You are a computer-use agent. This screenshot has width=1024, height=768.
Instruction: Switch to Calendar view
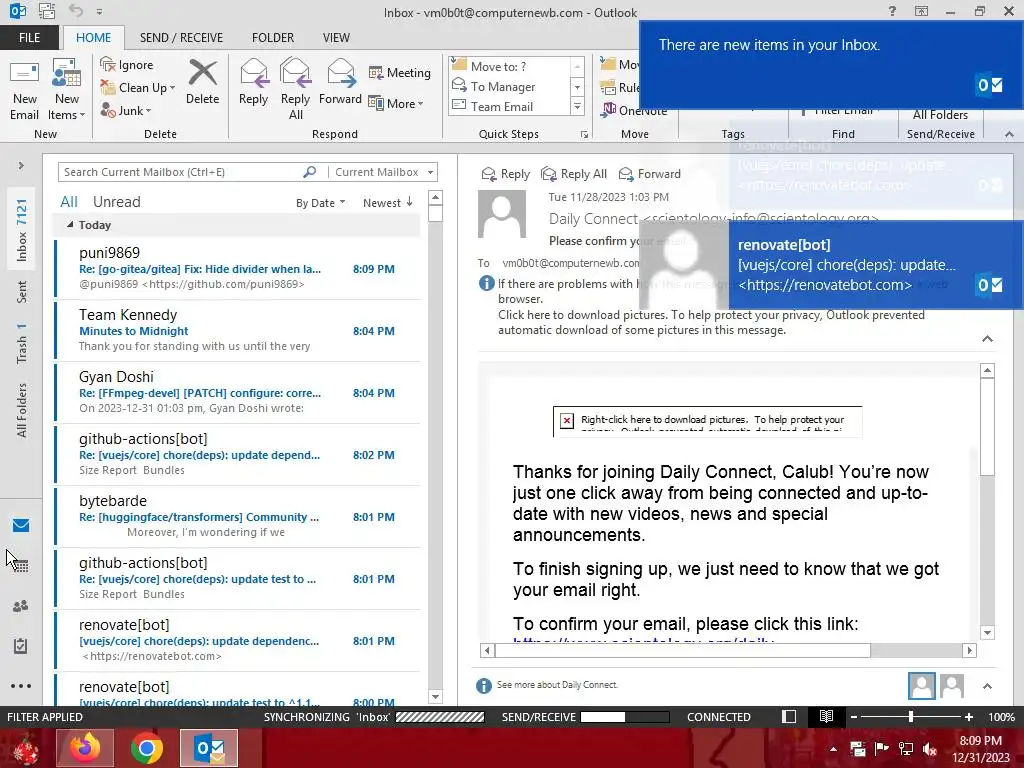click(21, 566)
